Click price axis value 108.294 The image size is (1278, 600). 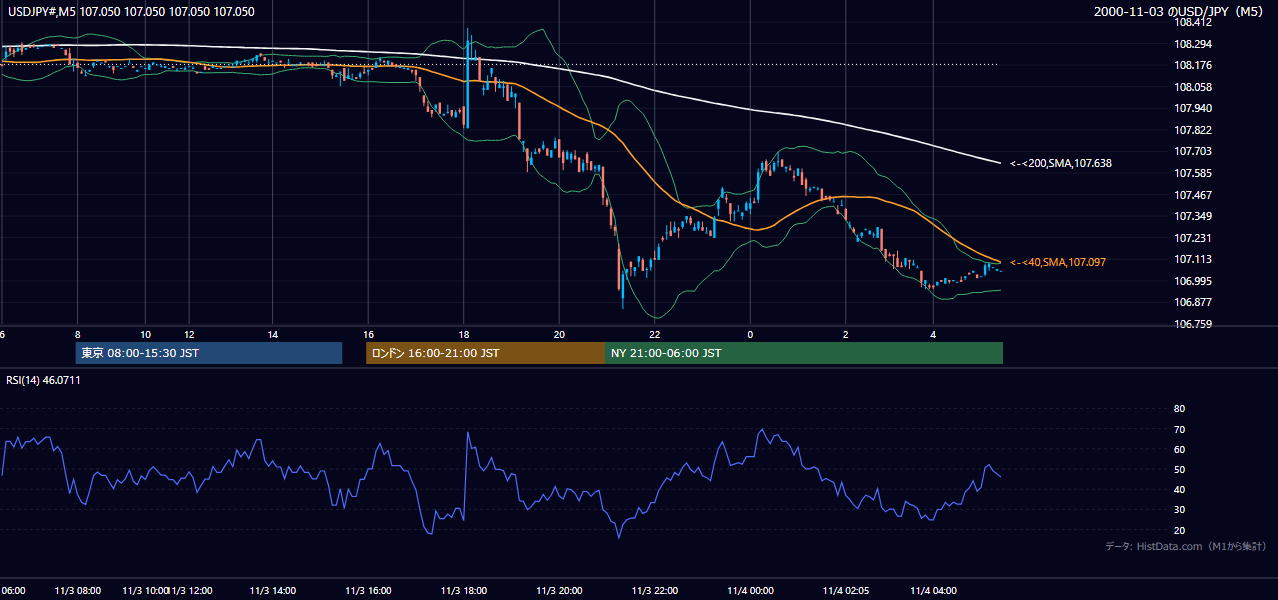[x=1193, y=44]
